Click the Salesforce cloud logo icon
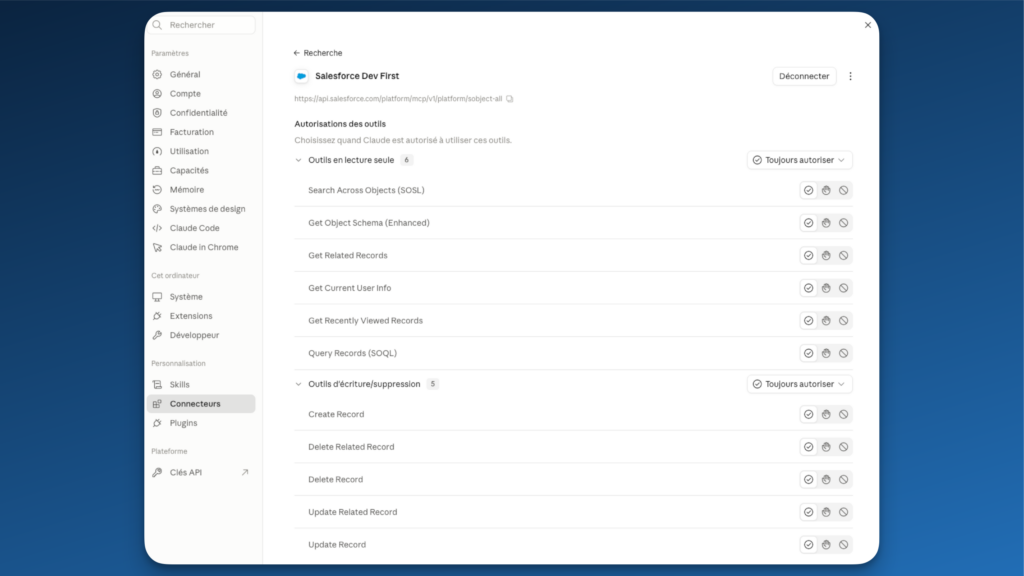 (301, 76)
